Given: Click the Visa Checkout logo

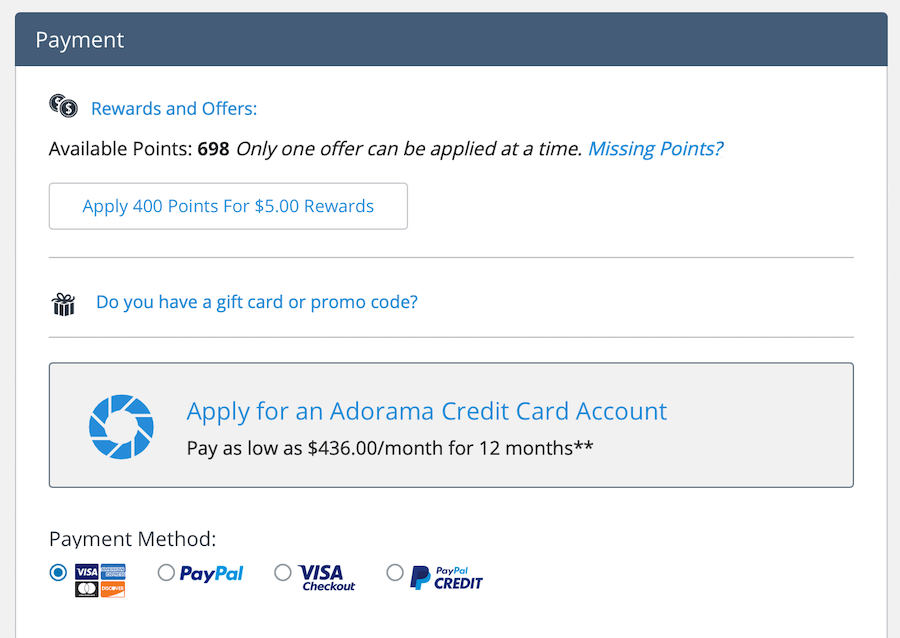Looking at the screenshot, I should click(x=327, y=578).
